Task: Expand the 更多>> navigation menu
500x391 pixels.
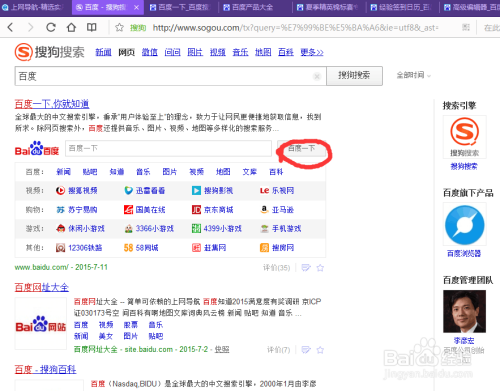Action: pos(312,52)
